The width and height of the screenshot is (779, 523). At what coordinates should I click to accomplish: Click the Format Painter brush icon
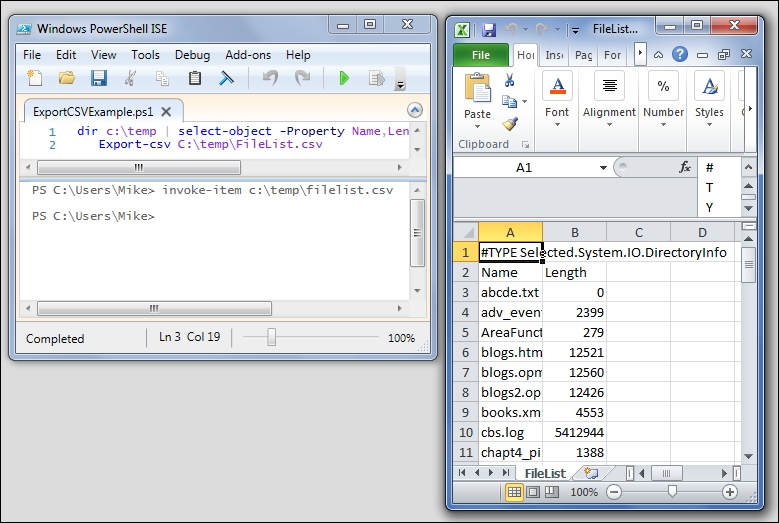point(510,123)
